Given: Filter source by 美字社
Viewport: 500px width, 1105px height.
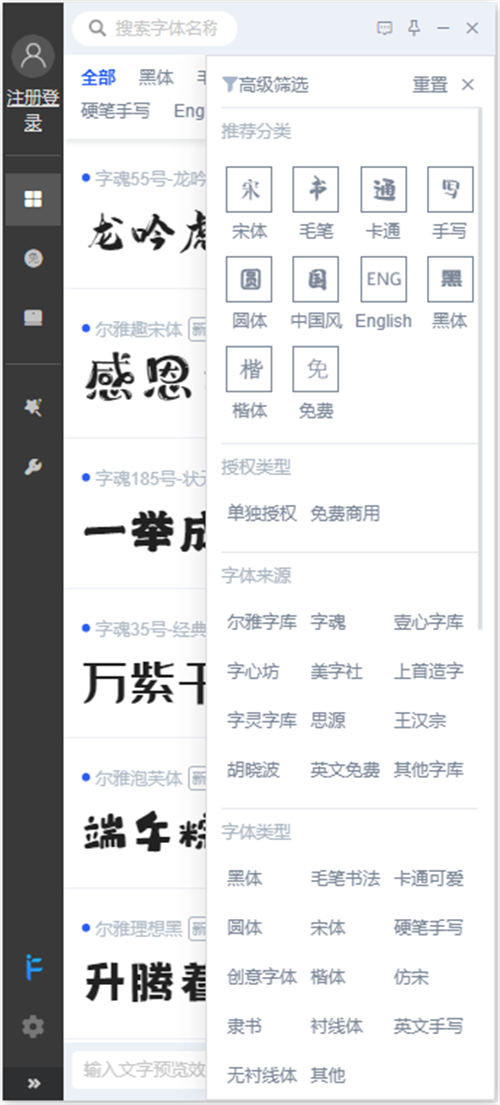Looking at the screenshot, I should pyautogui.click(x=337, y=672).
